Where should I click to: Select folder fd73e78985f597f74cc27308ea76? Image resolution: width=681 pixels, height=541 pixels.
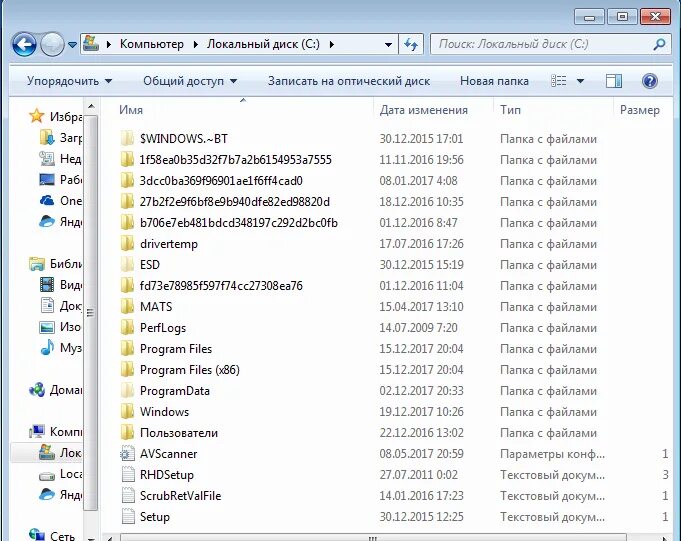point(221,286)
